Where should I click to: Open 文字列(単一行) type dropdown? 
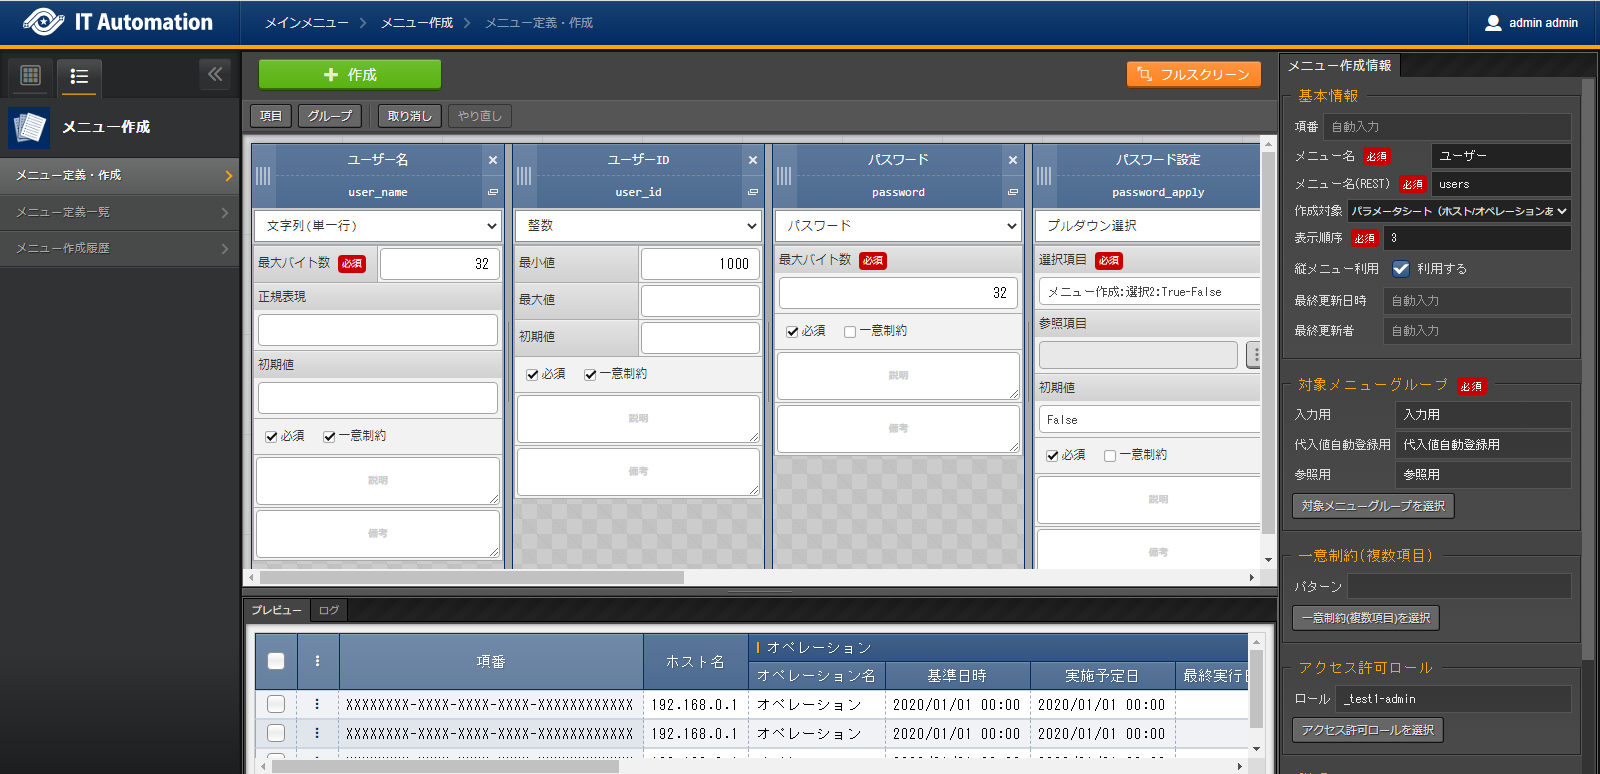(x=378, y=226)
